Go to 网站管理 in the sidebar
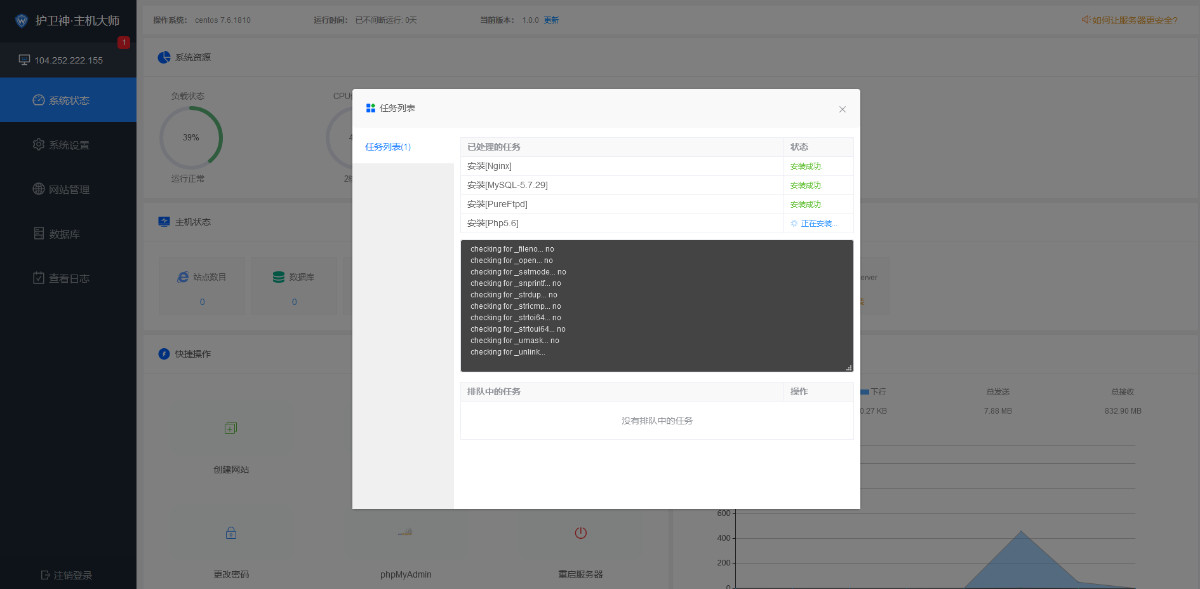1200x589 pixels. coord(68,189)
